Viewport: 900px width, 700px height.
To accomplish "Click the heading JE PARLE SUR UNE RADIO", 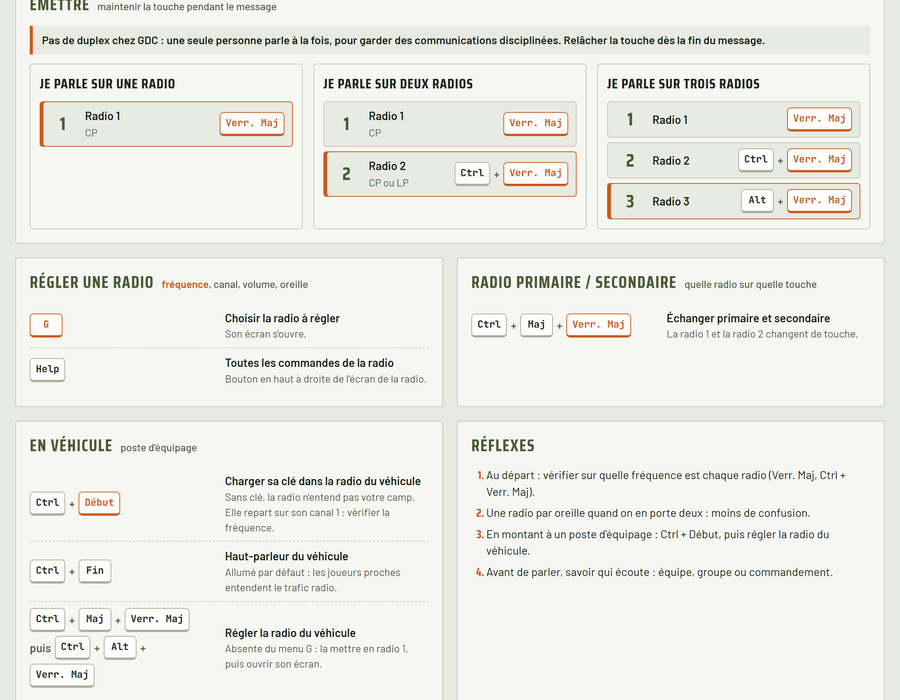I will pos(107,84).
